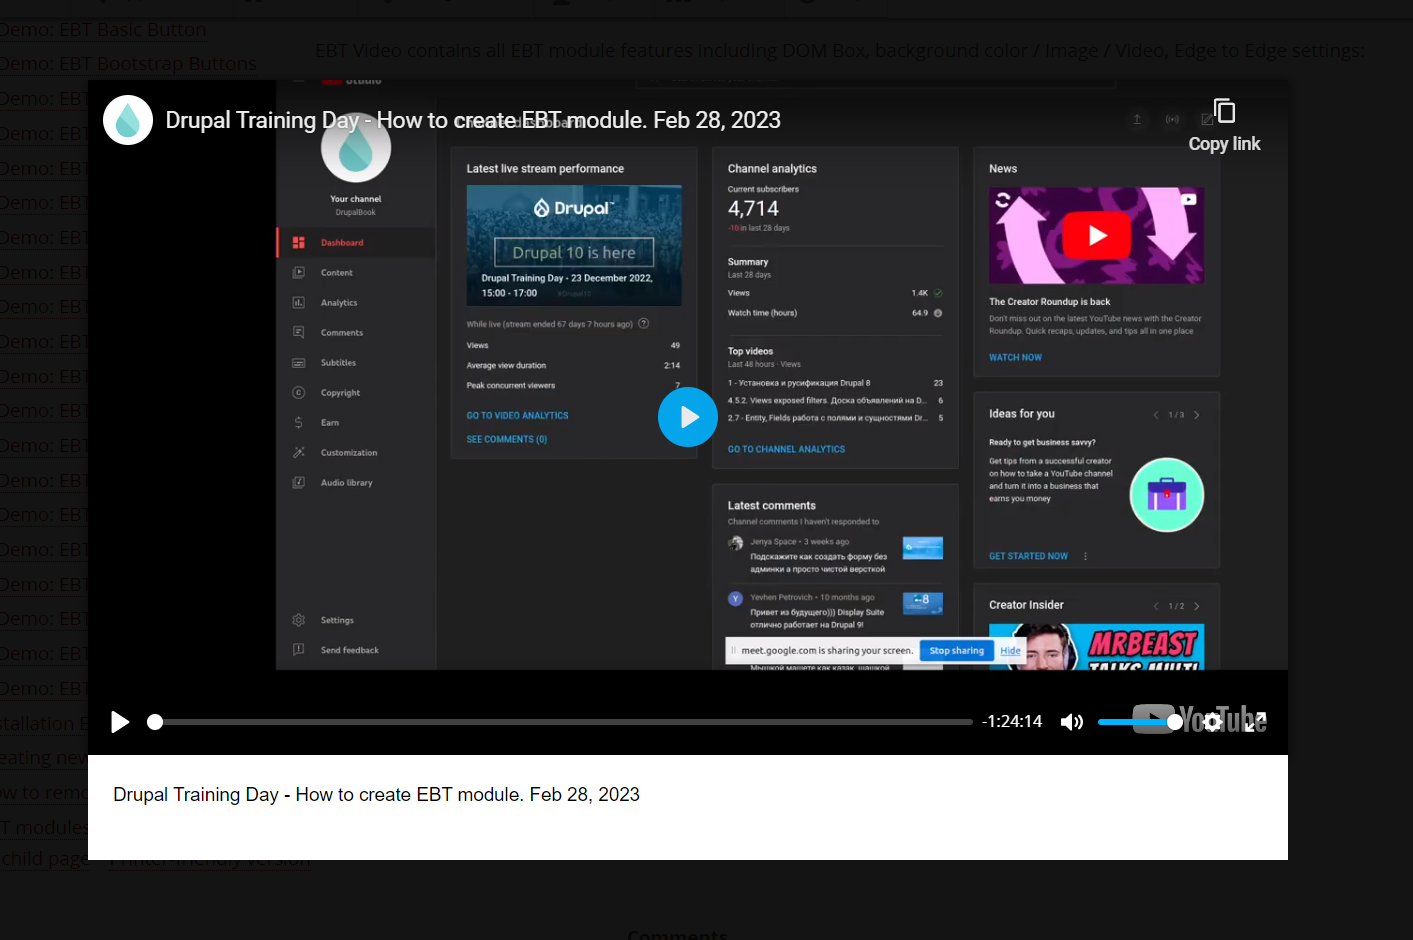This screenshot has height=940, width=1413.
Task: Open the white video title link overlaid on the player
Action: 473,120
